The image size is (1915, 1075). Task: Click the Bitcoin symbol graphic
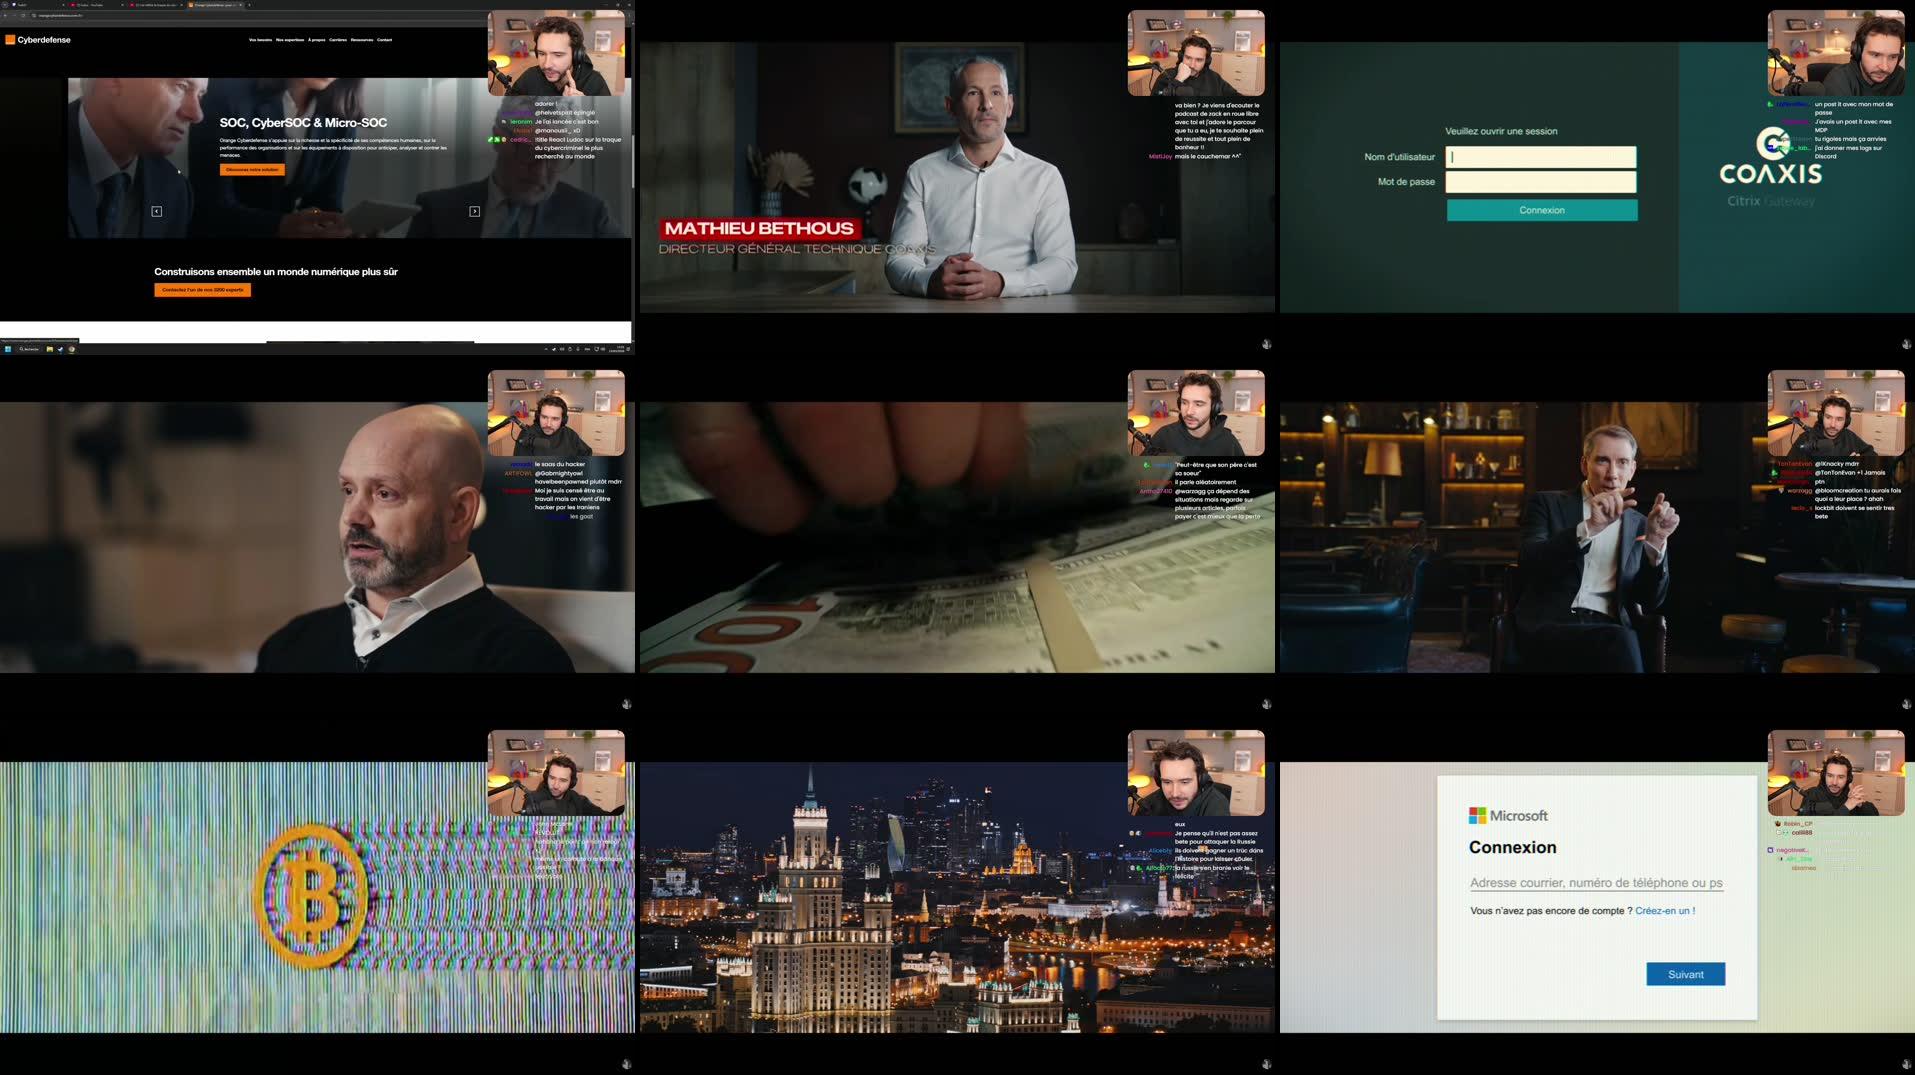pyautogui.click(x=310, y=895)
